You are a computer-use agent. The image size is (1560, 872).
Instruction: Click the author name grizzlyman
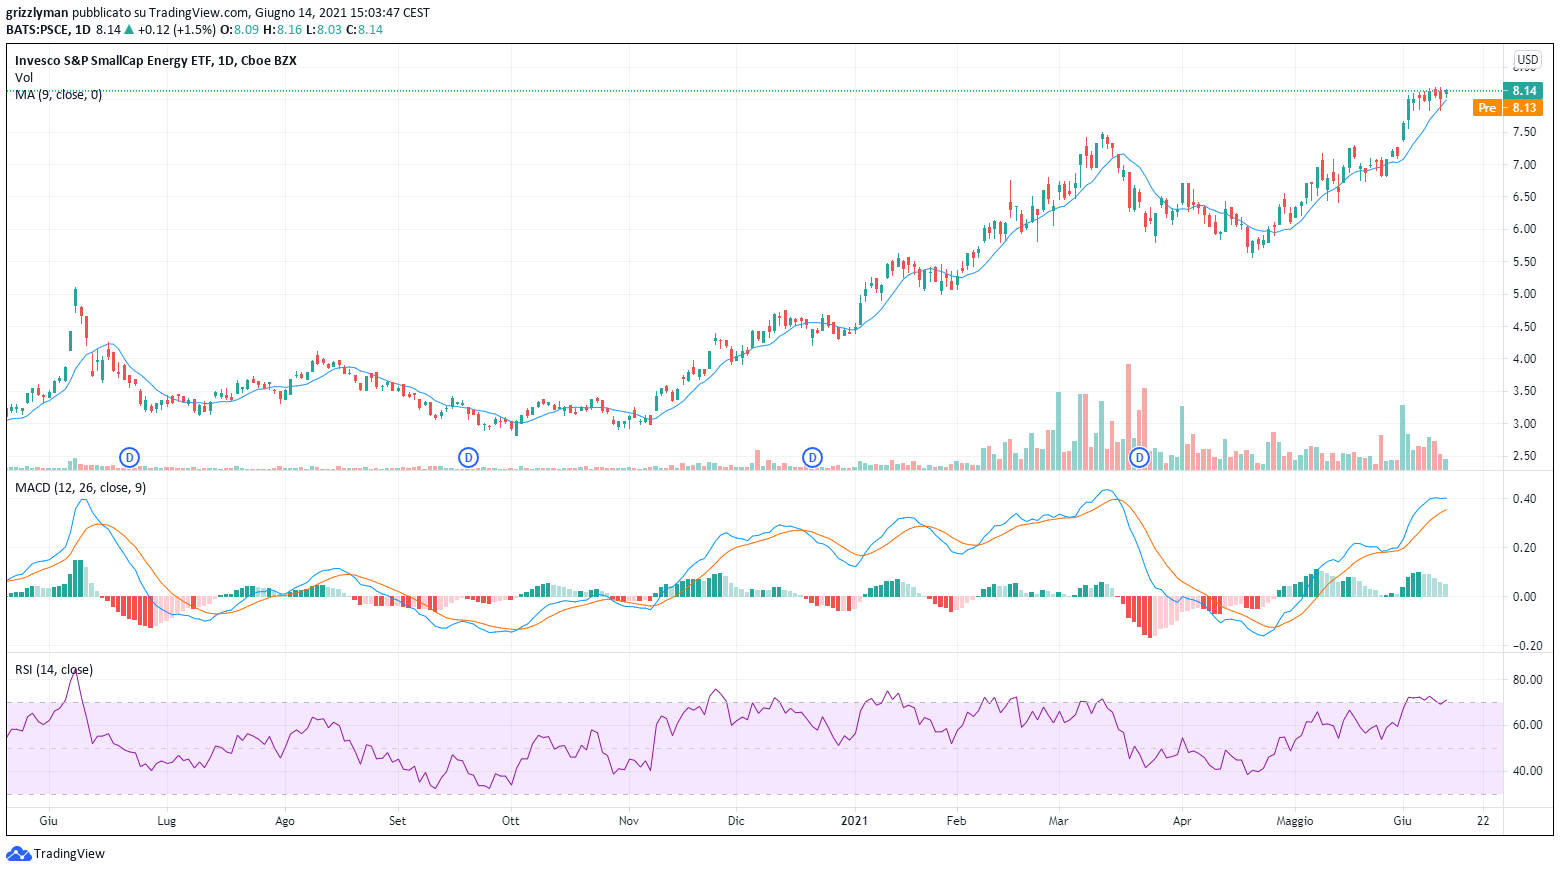tap(37, 13)
